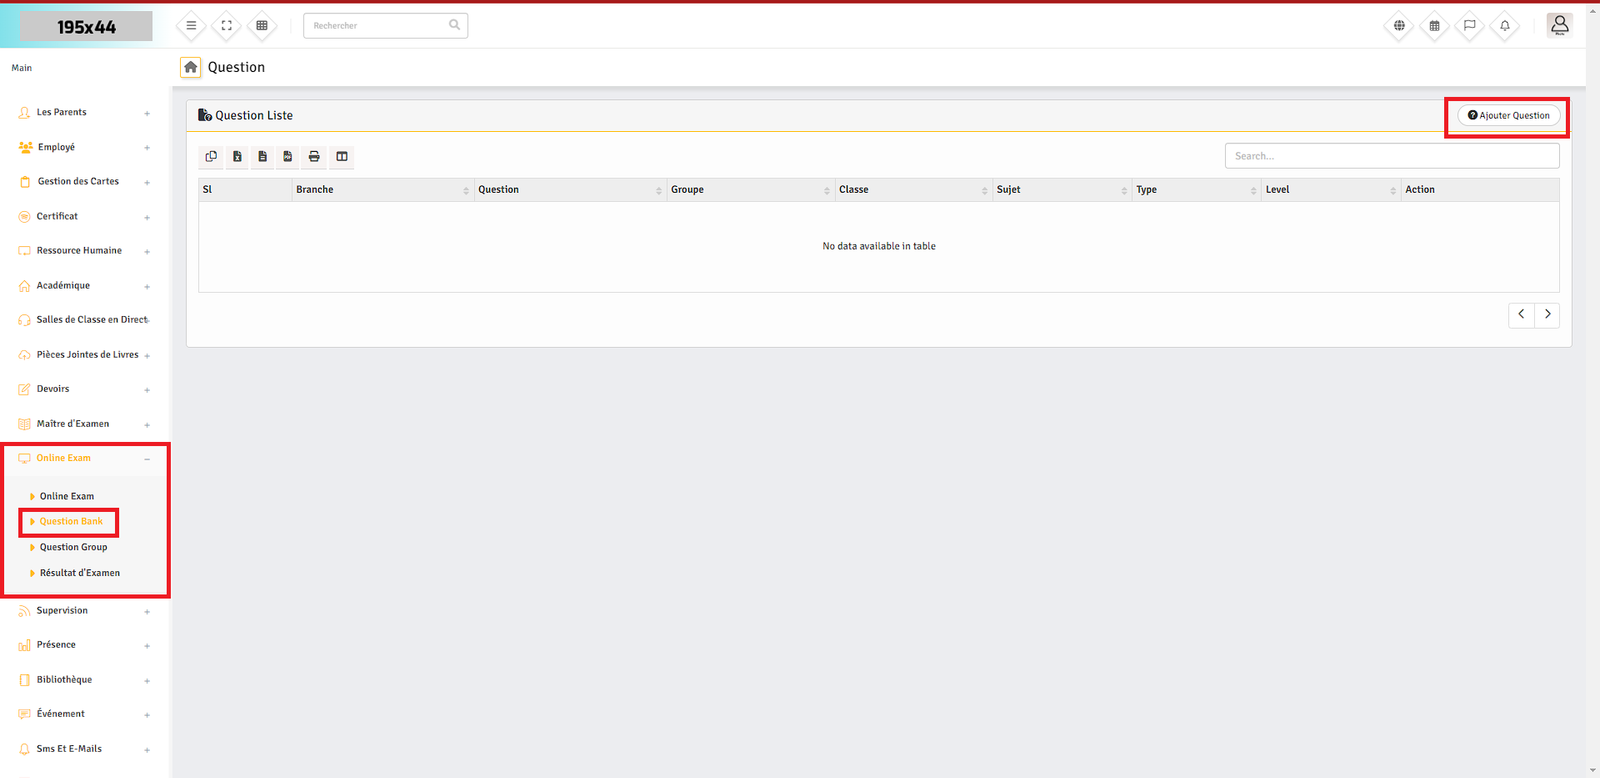The image size is (1600, 778).
Task: Export question list to Excel
Action: point(237,157)
